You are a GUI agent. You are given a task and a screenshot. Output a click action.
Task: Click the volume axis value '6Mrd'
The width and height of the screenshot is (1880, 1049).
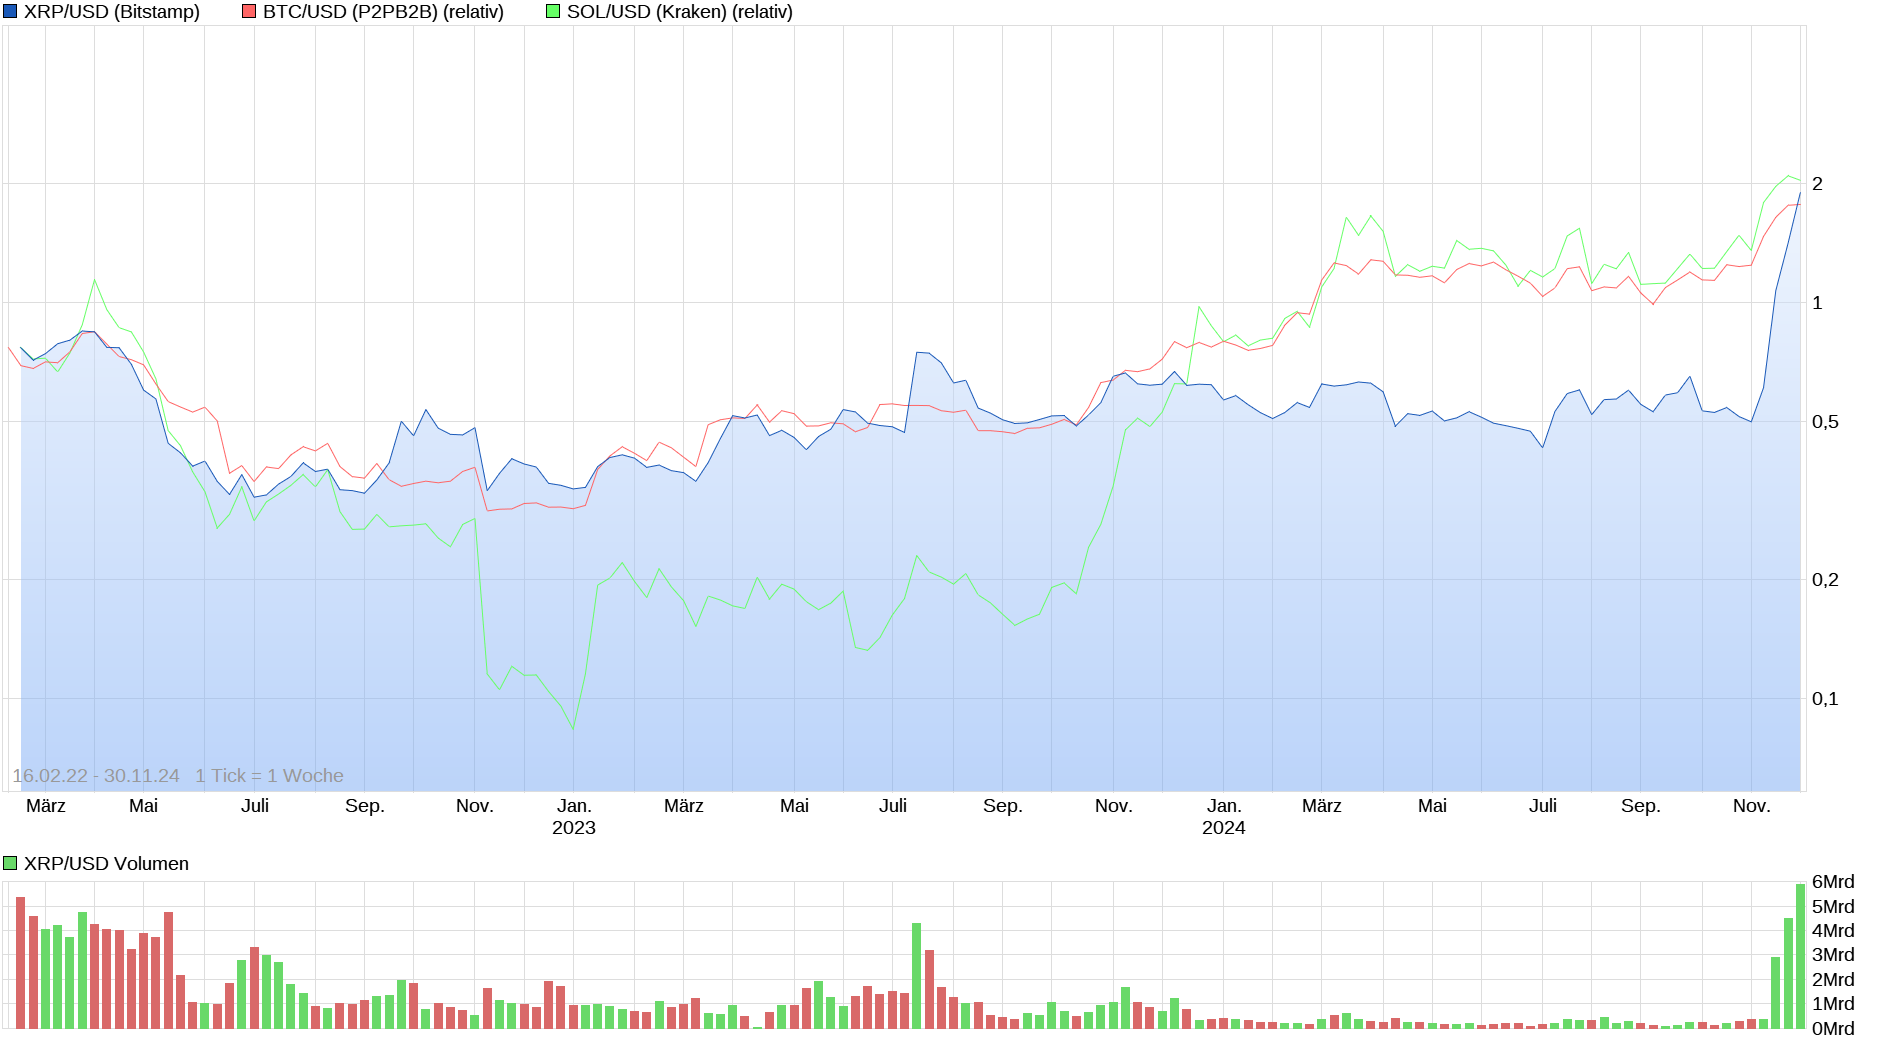[x=1833, y=882]
